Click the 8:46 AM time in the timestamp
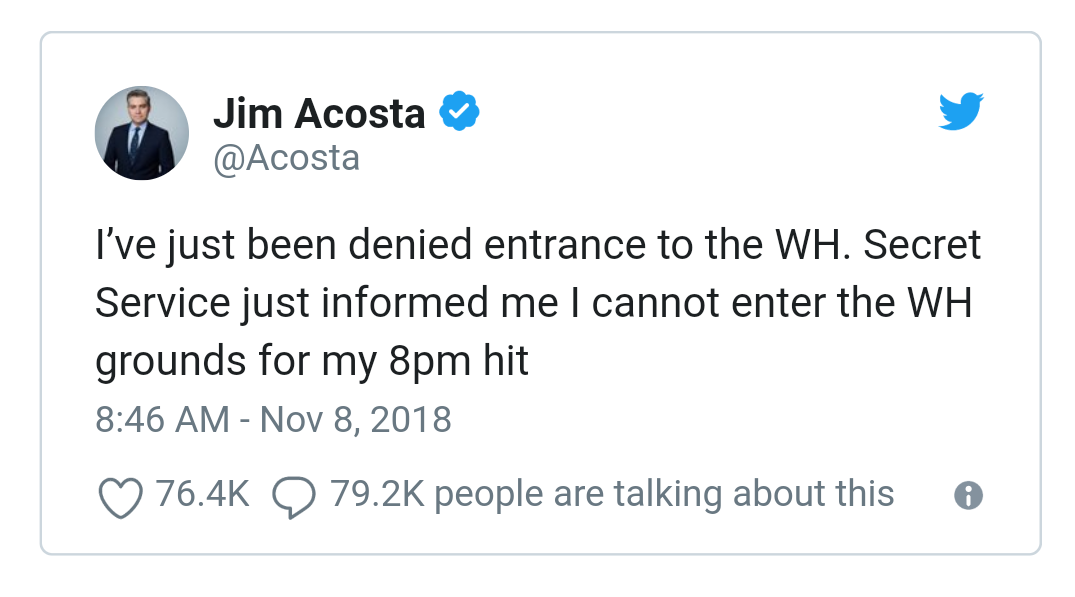 click(x=162, y=419)
